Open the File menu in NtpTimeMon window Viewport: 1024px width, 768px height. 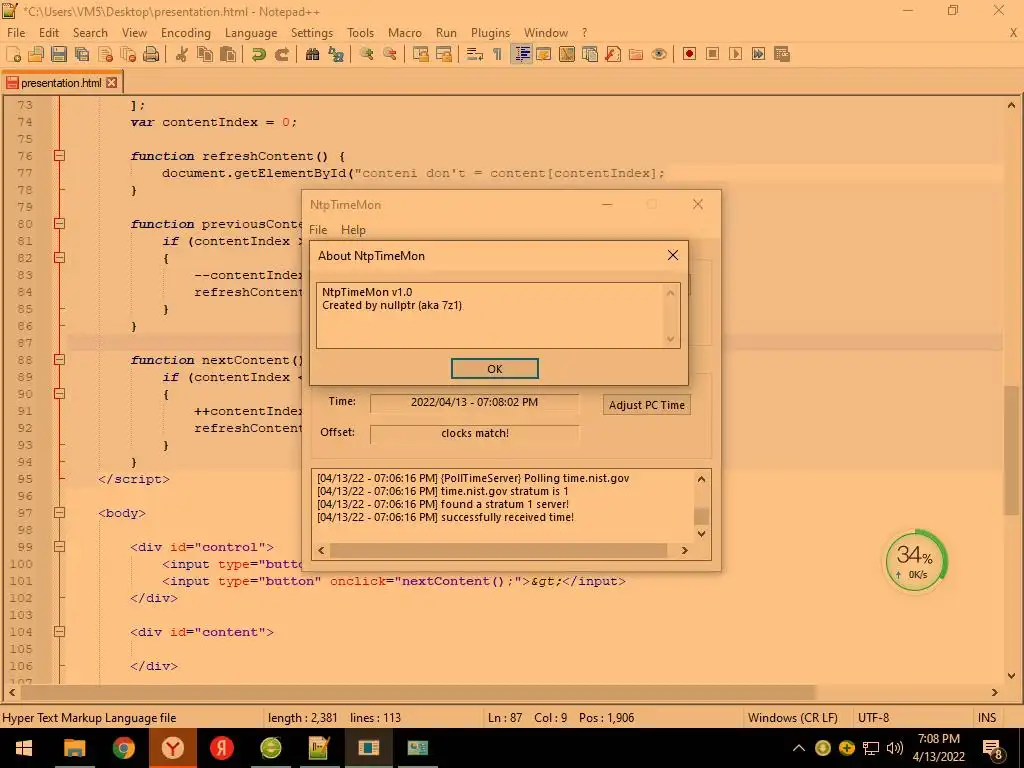(318, 230)
